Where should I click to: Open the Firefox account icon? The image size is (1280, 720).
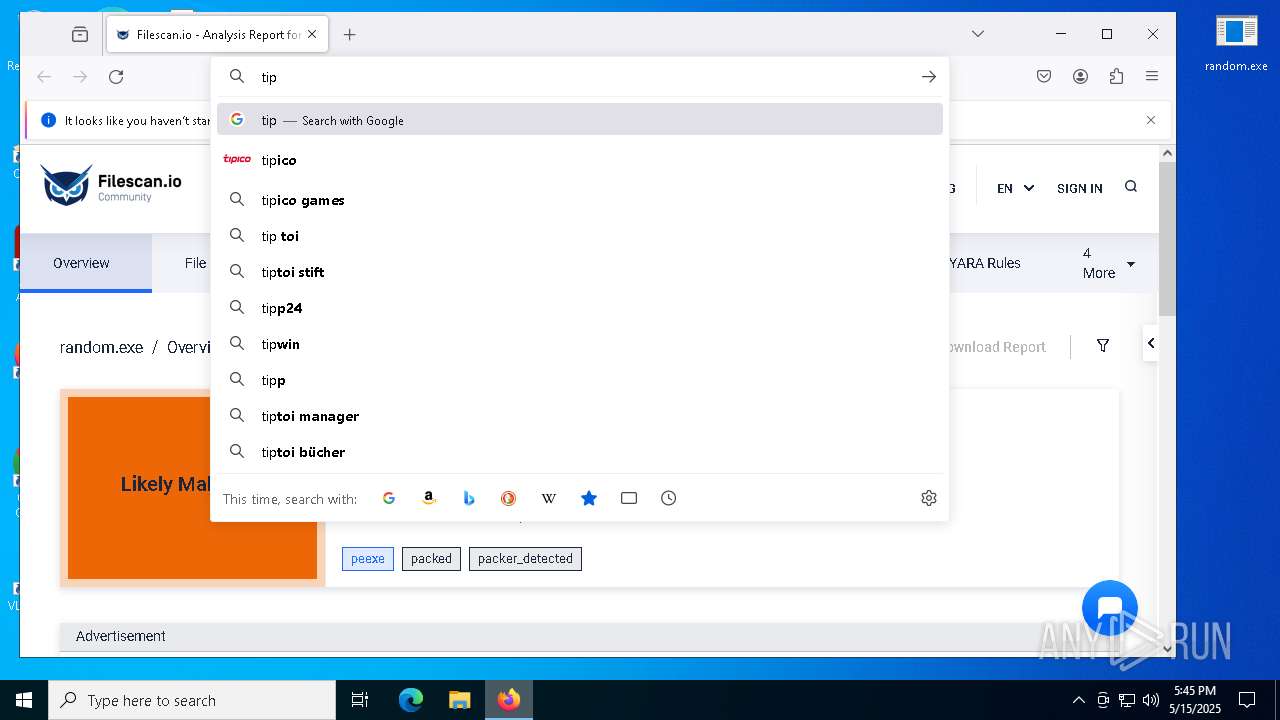click(x=1080, y=77)
